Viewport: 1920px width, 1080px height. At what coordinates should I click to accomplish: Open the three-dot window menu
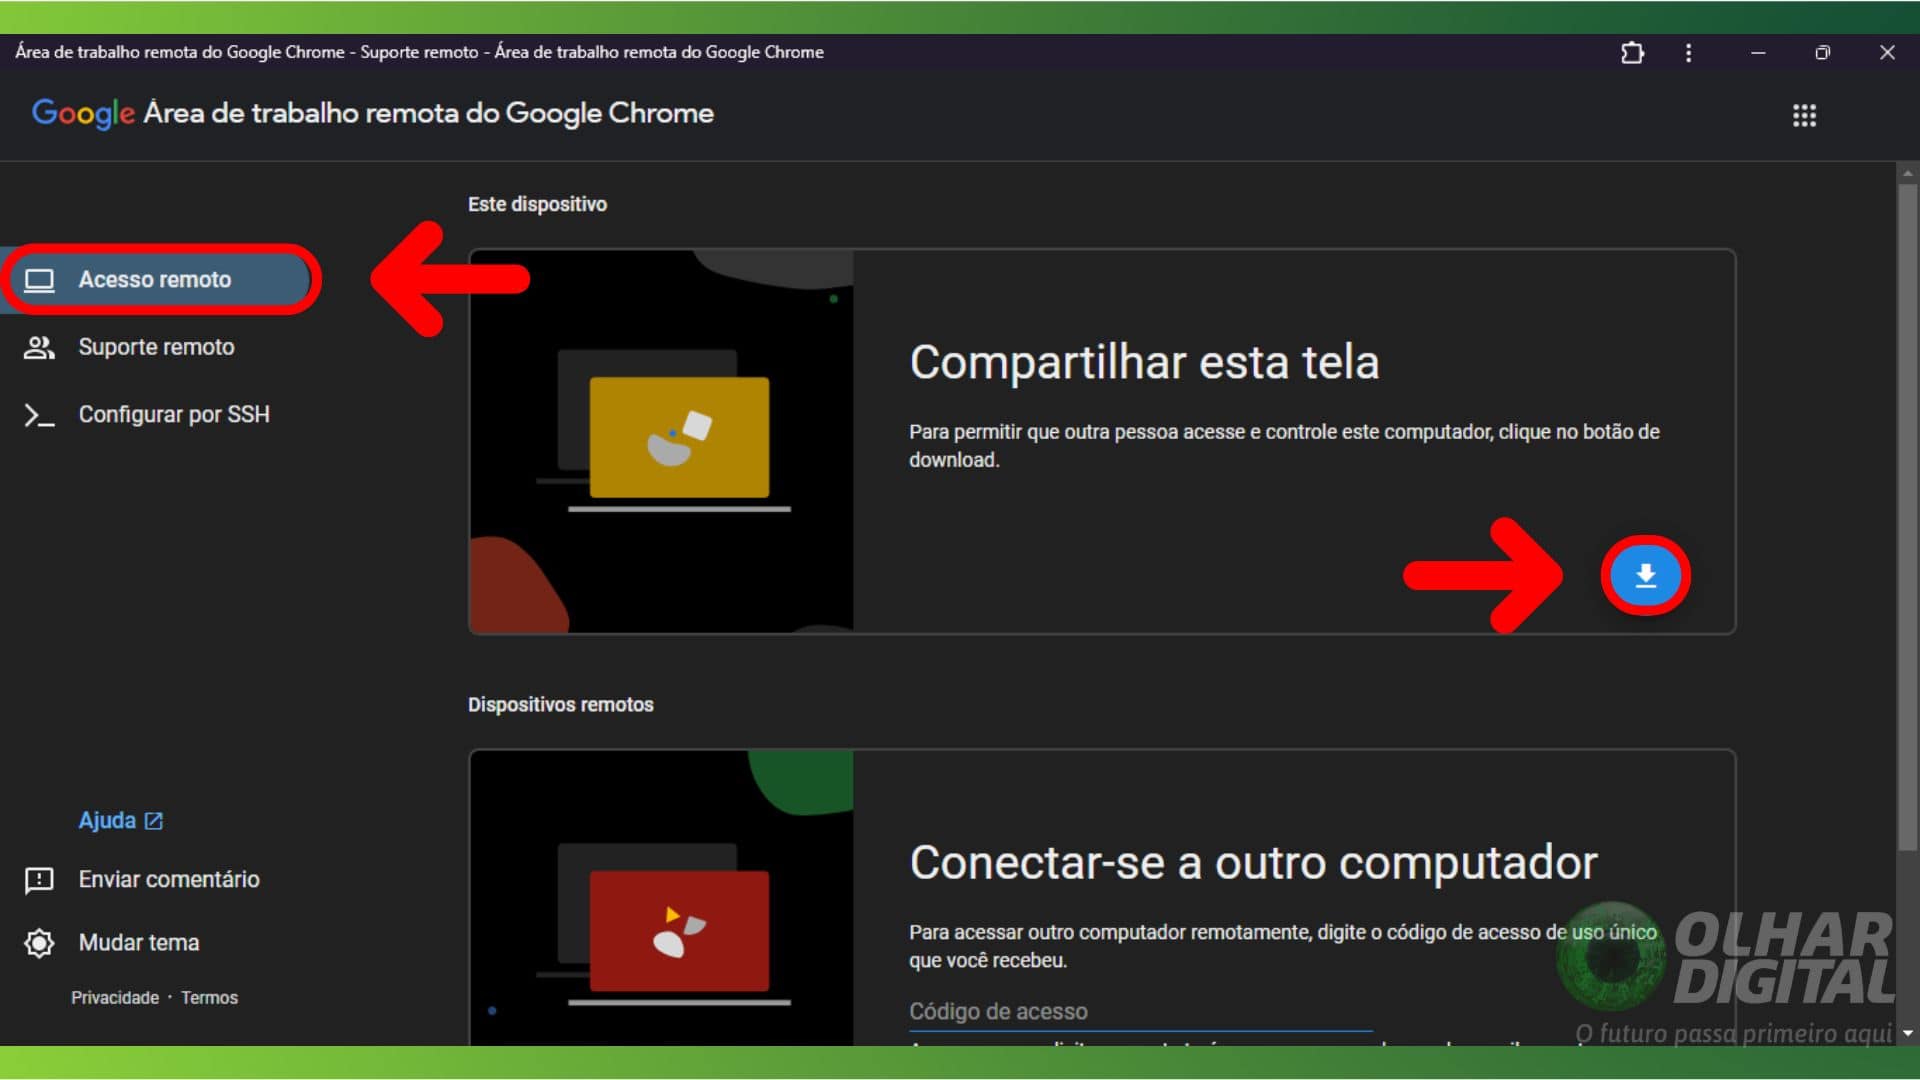point(1688,53)
